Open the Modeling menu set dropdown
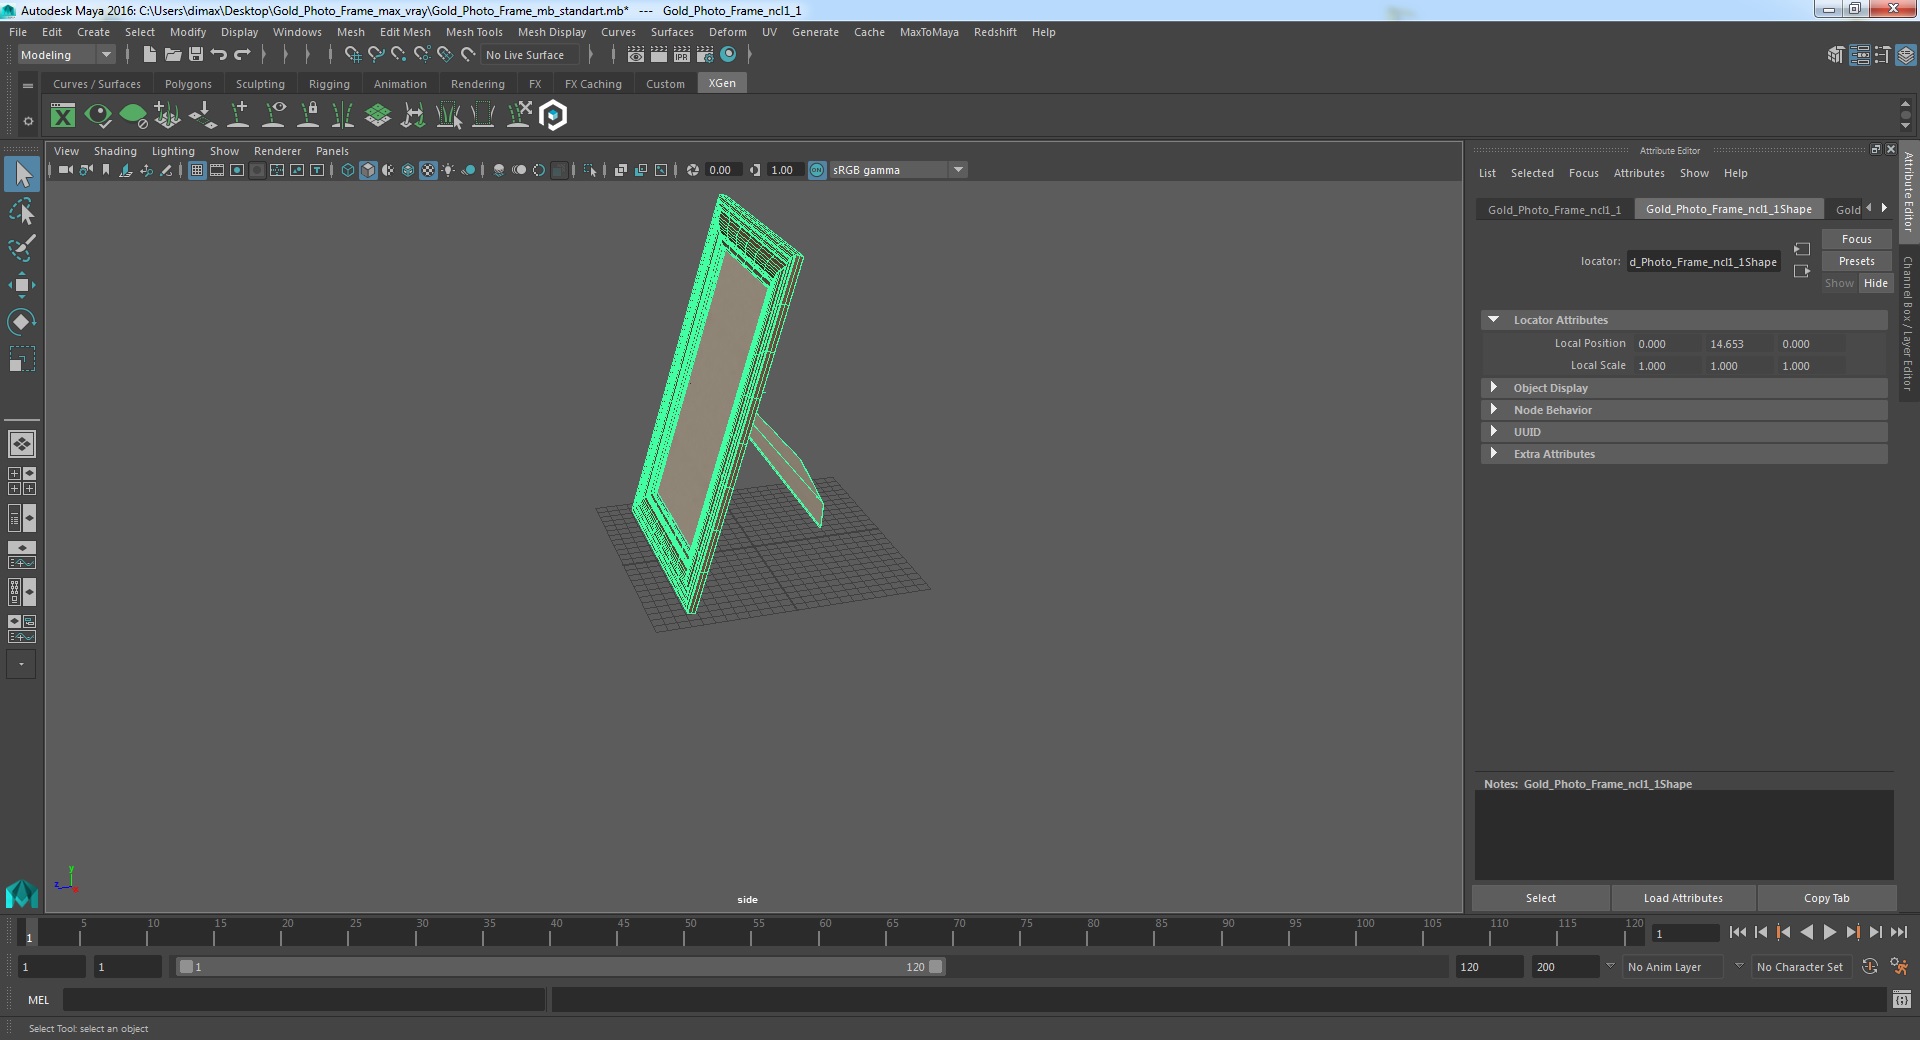Image resolution: width=1920 pixels, height=1040 pixels. 66,55
